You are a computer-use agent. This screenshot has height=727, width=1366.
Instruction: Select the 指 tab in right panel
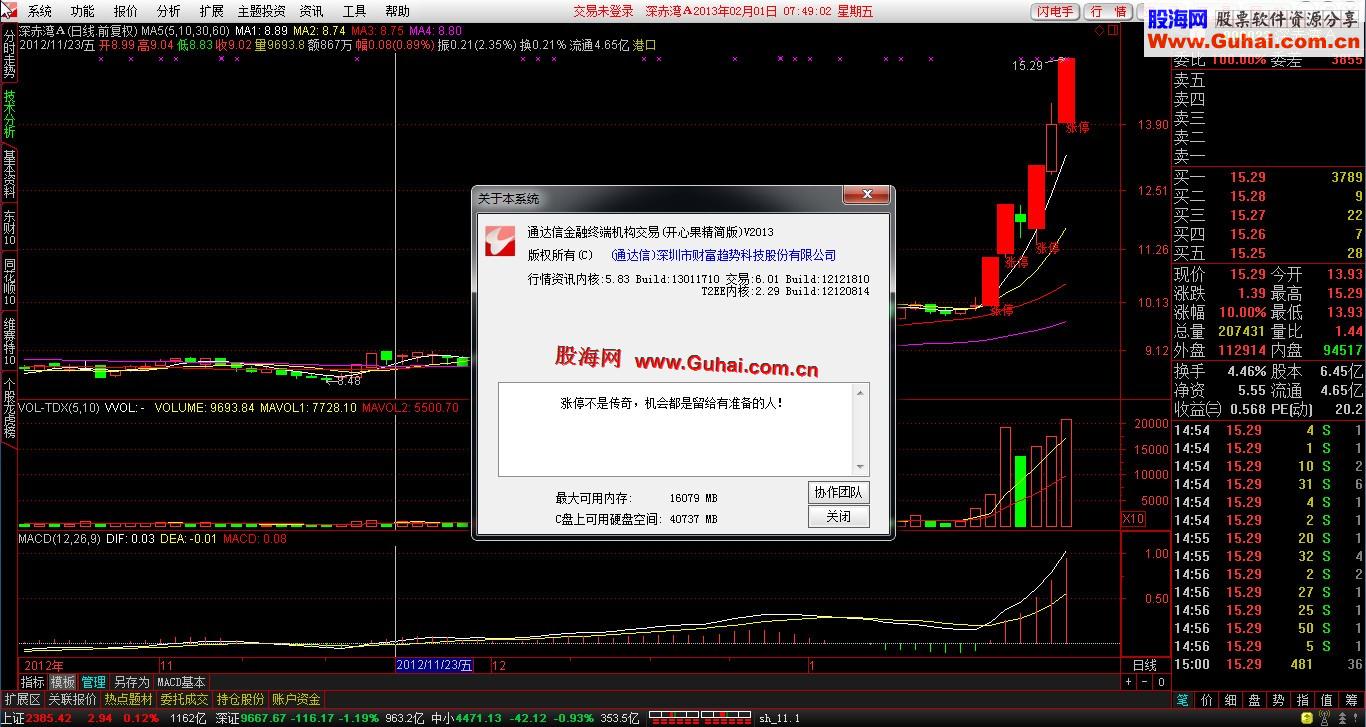pos(1302,699)
